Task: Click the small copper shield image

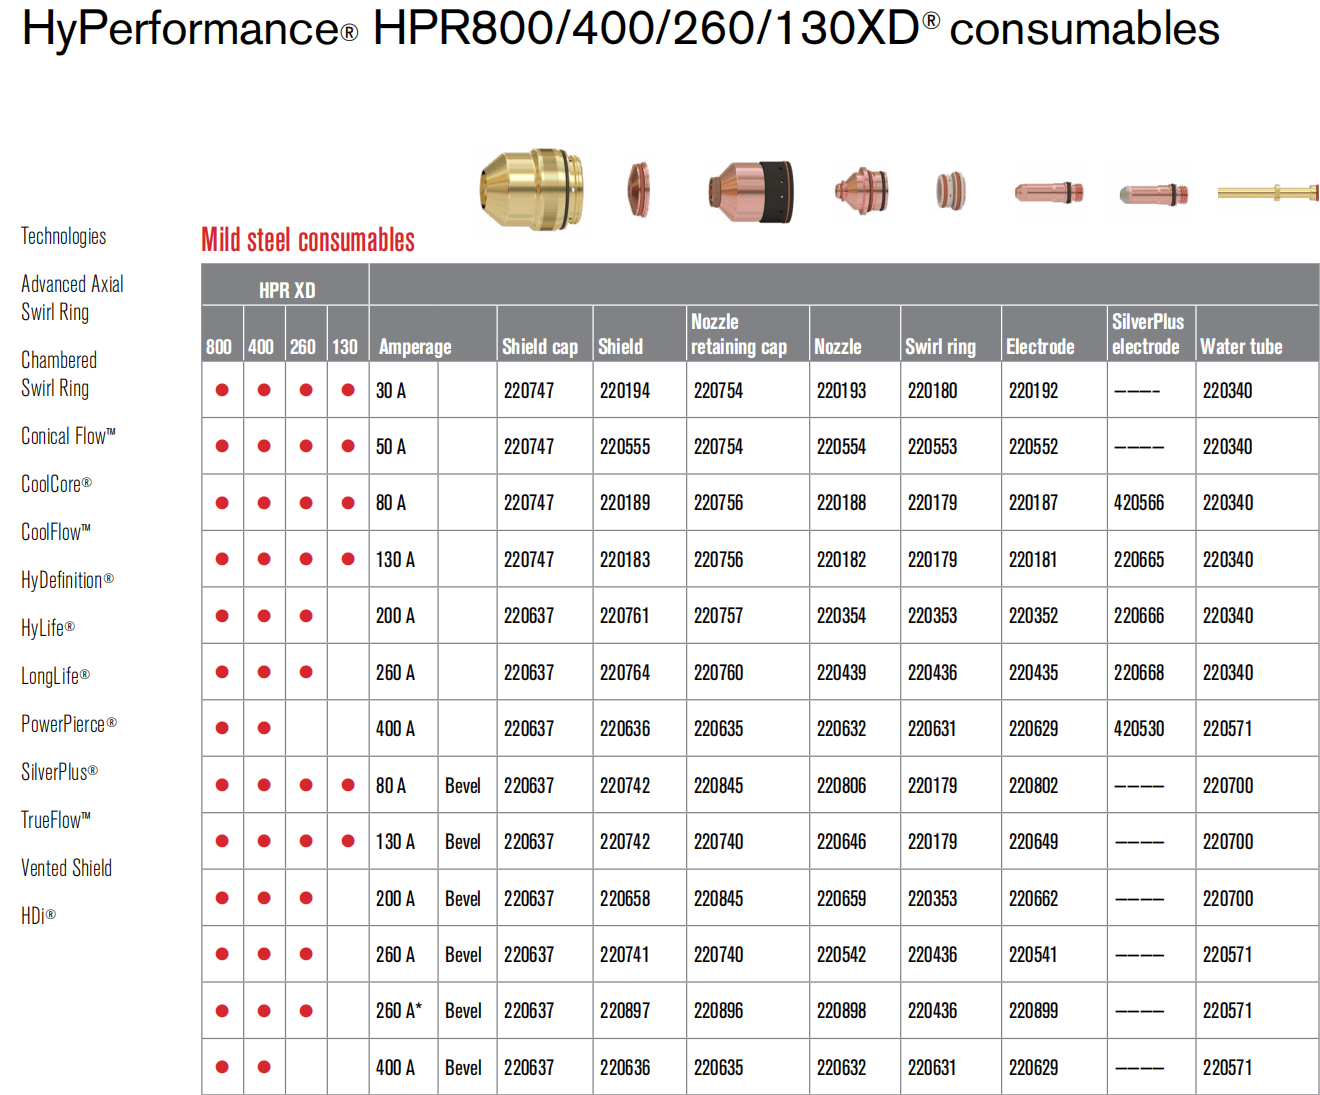Action: (x=639, y=190)
